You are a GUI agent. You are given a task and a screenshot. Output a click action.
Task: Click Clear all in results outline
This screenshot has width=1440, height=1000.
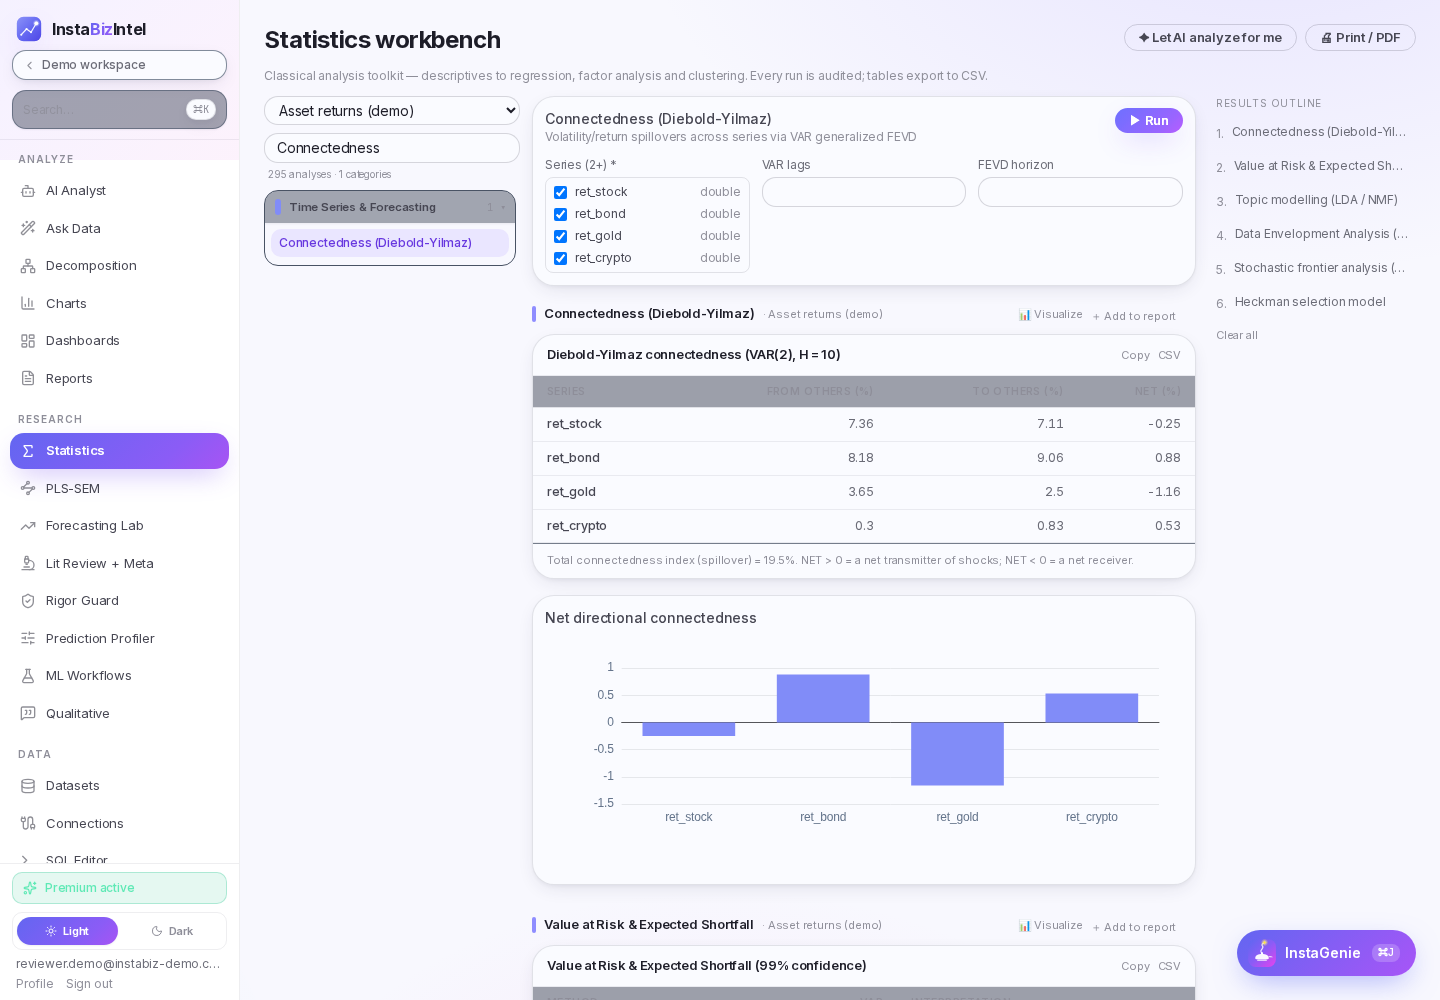(1237, 335)
